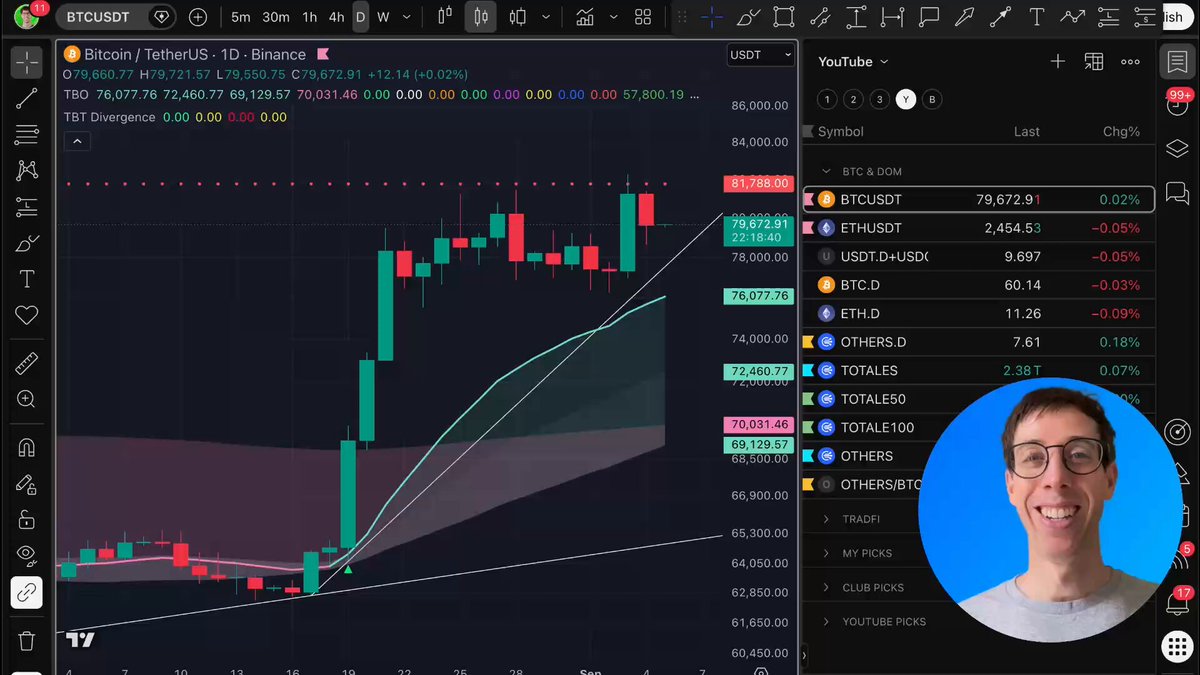The width and height of the screenshot is (1200, 675).
Task: Open the chats panel
Action: point(1177,193)
